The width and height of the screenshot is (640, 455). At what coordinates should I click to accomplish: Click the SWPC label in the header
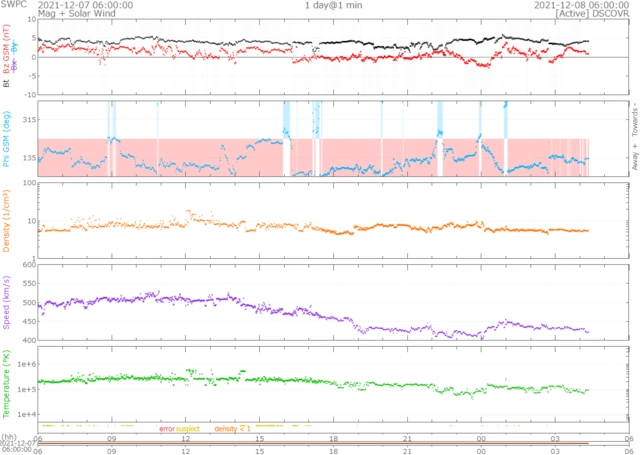pos(13,5)
